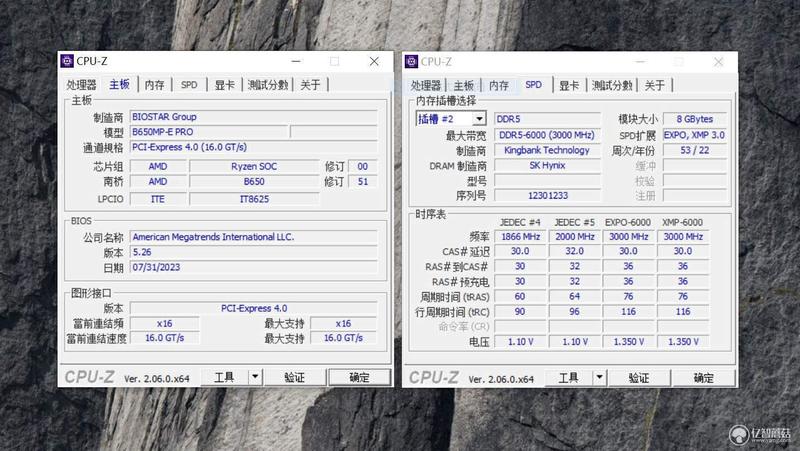The image size is (800, 451).
Task: Click the 确定 button in left CPU-Z window
Action: (359, 377)
